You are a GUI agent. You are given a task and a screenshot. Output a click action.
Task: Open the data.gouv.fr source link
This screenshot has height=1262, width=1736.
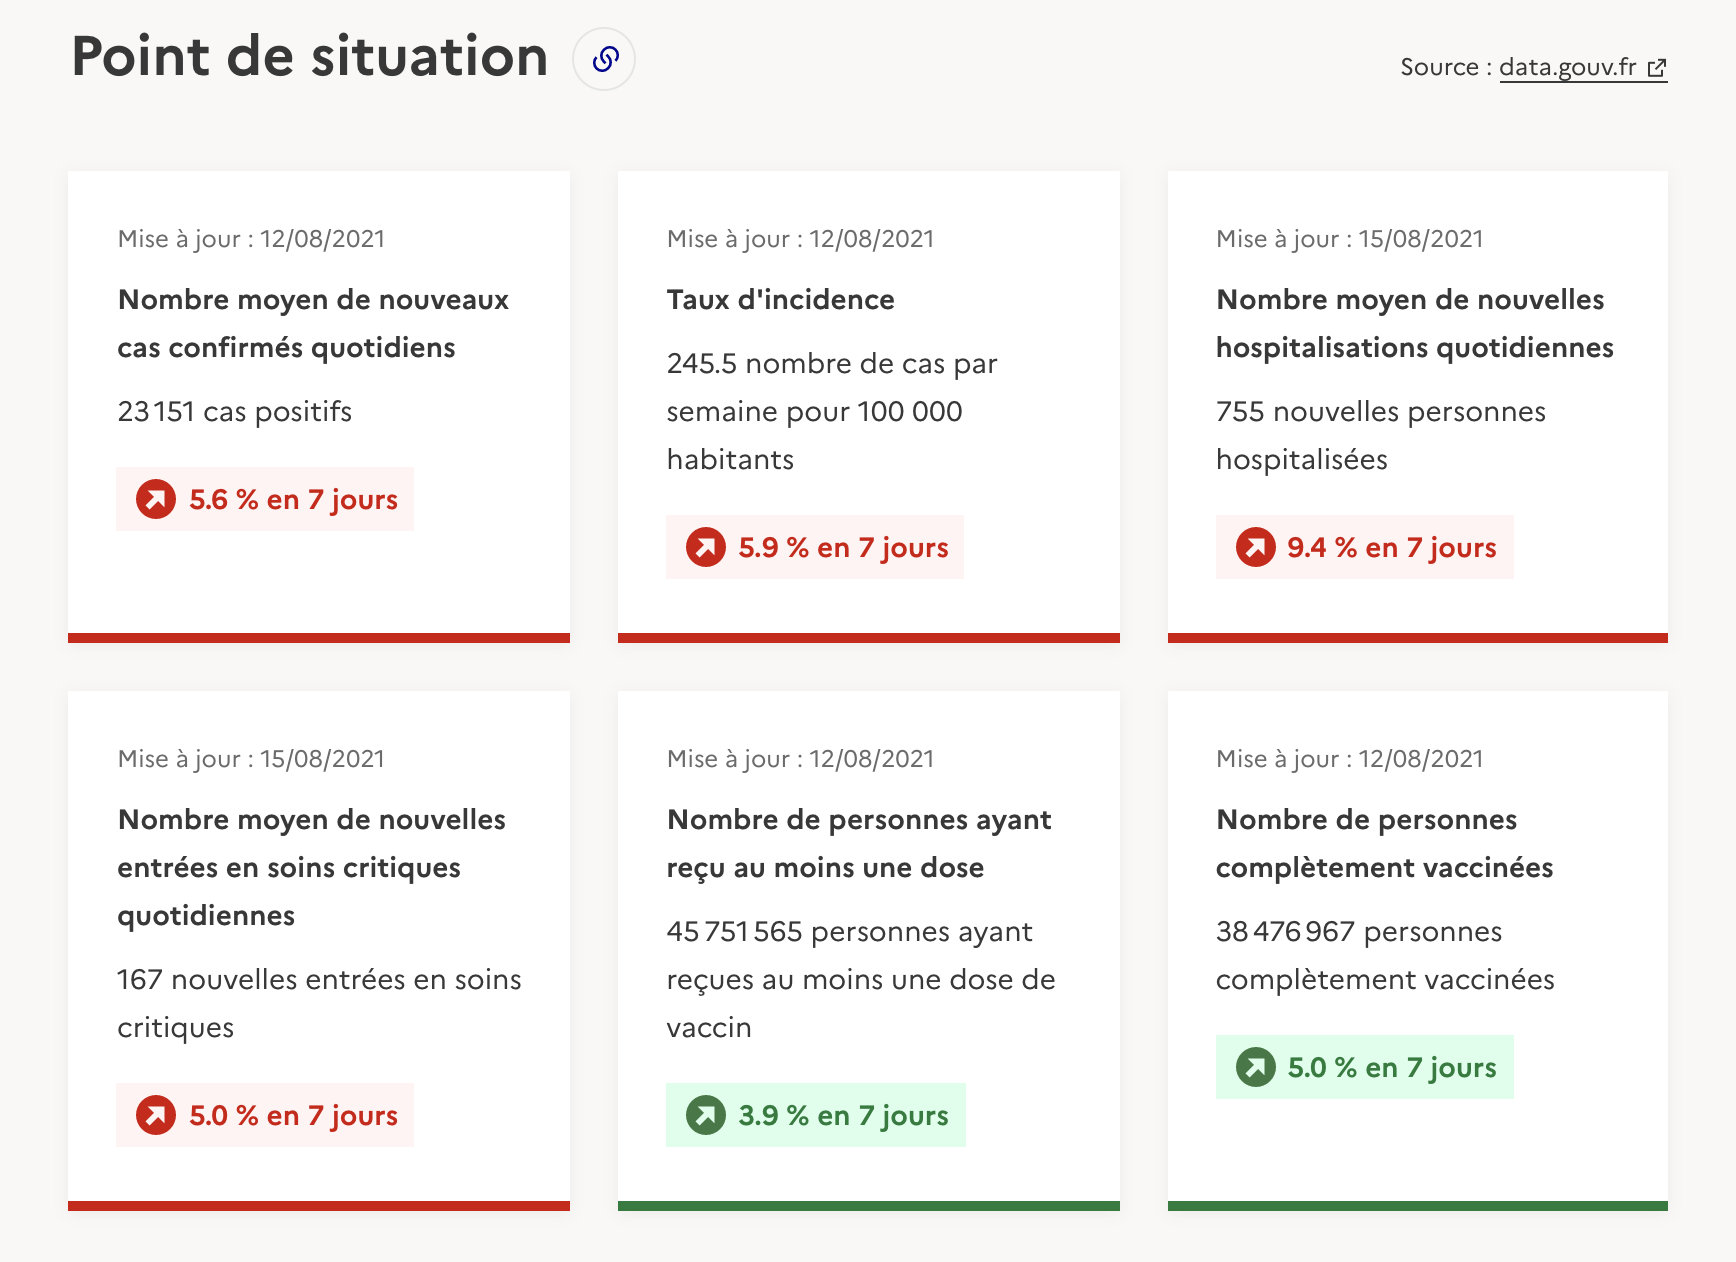[1568, 67]
